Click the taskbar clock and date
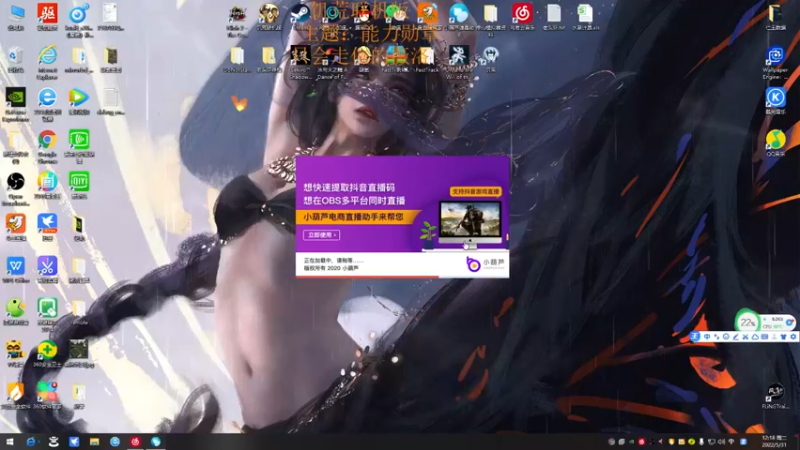The width and height of the screenshot is (800, 450). coord(774,441)
